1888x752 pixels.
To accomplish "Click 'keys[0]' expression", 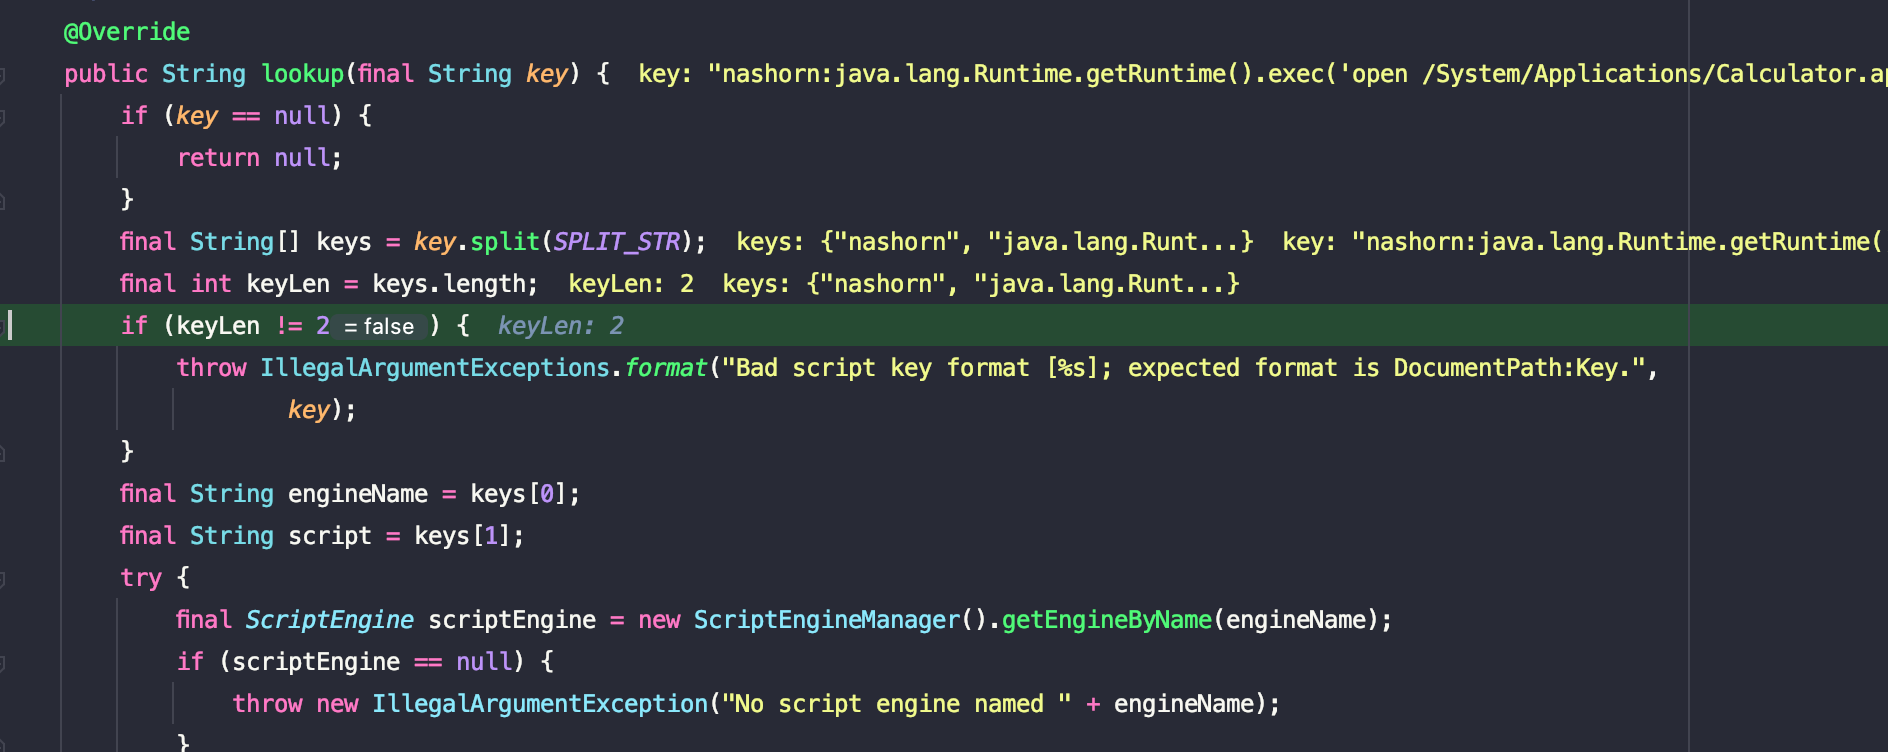I will click(x=518, y=494).
